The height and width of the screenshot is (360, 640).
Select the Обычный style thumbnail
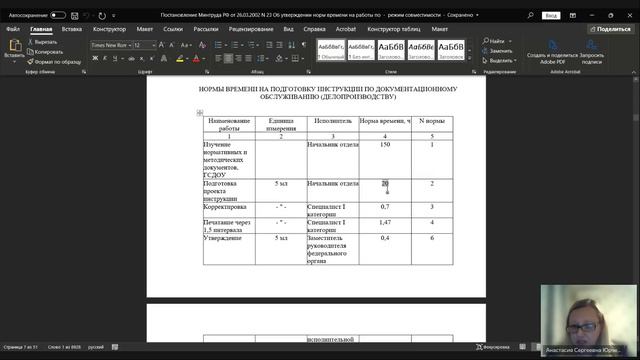[331, 50]
